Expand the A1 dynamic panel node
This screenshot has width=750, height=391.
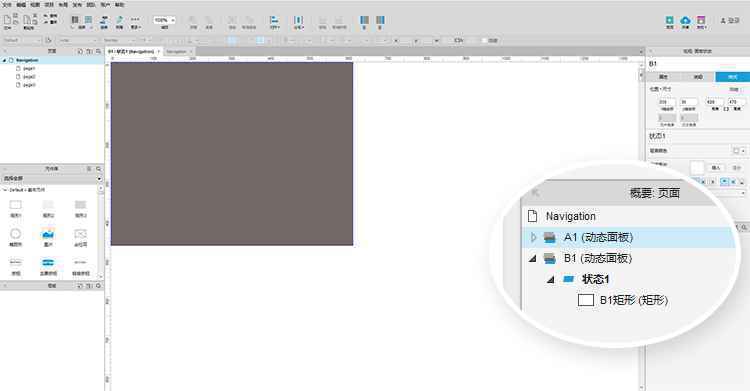point(533,237)
